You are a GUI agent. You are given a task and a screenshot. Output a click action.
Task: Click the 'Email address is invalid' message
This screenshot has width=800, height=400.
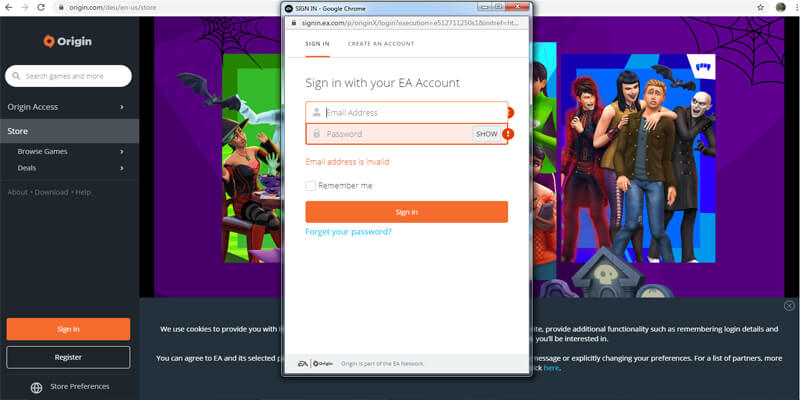click(x=347, y=162)
